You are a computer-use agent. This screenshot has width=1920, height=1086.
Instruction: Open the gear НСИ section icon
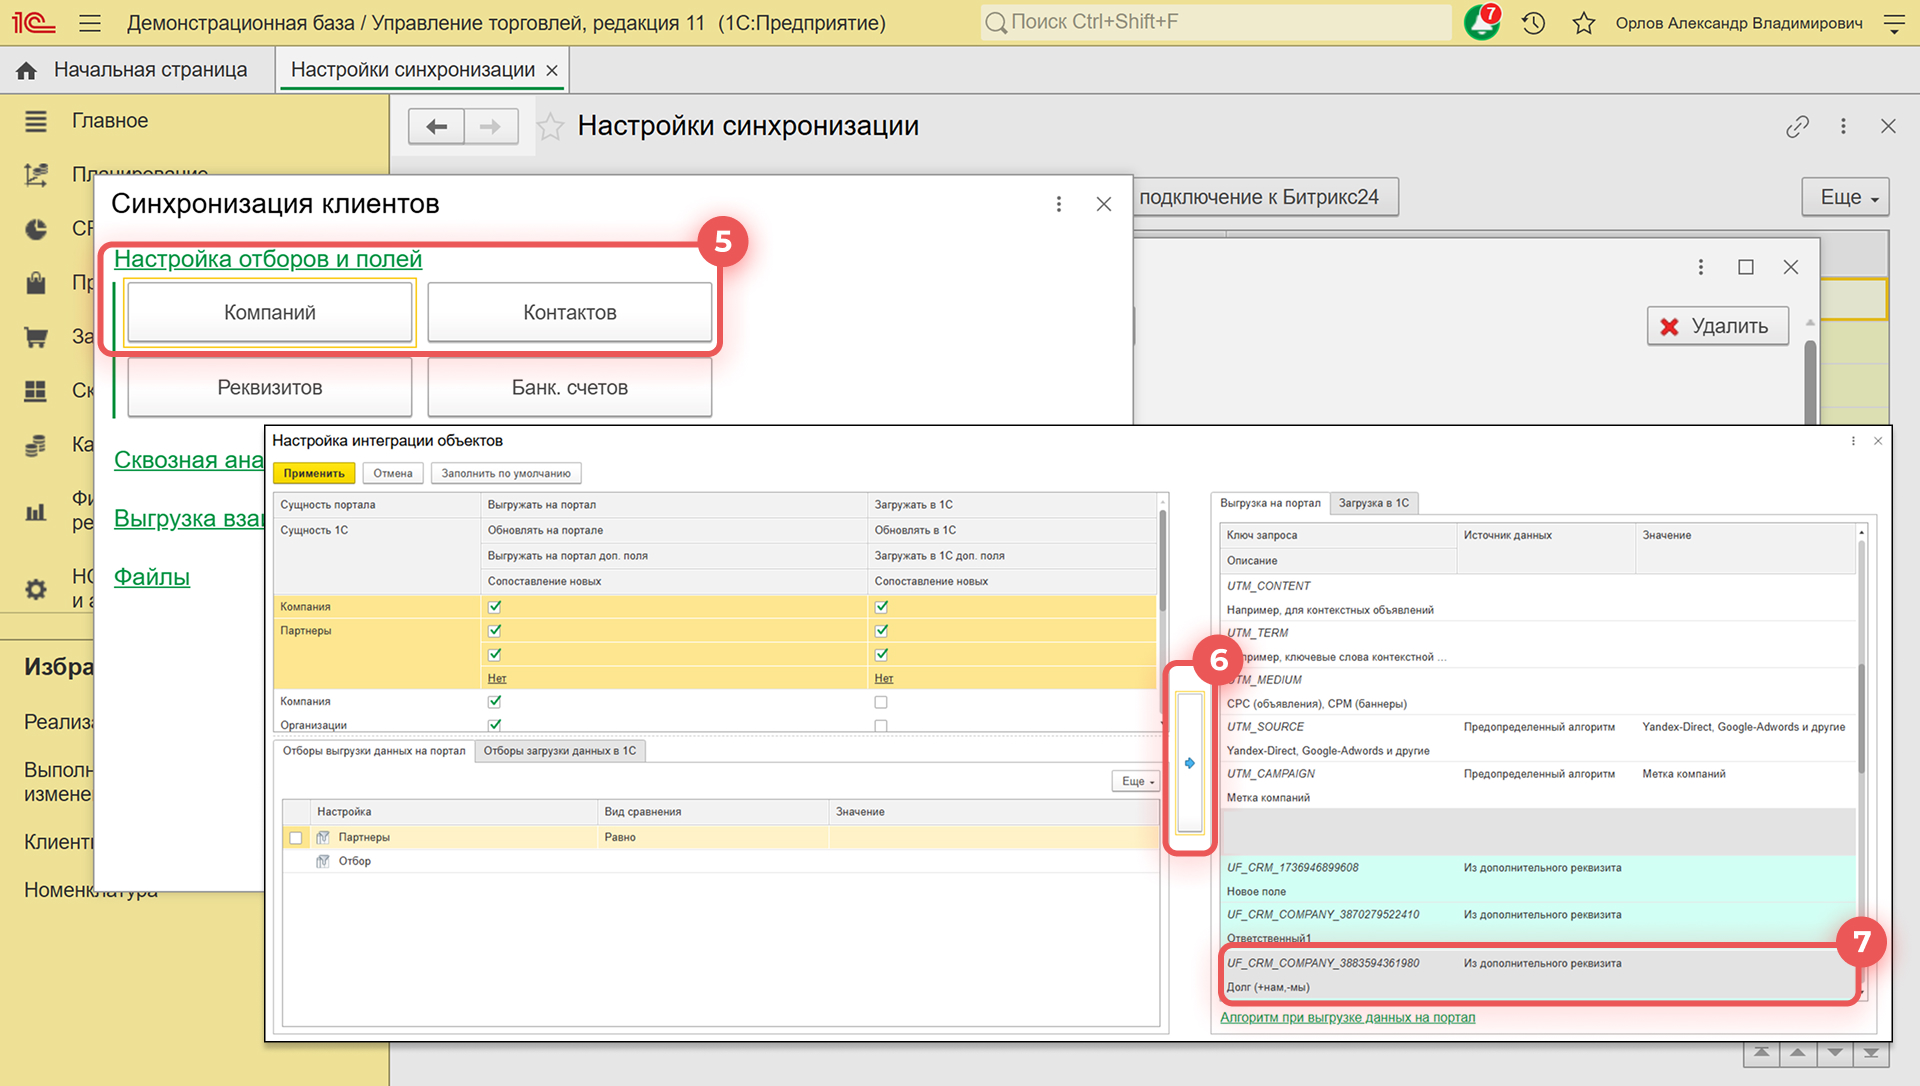[x=36, y=589]
